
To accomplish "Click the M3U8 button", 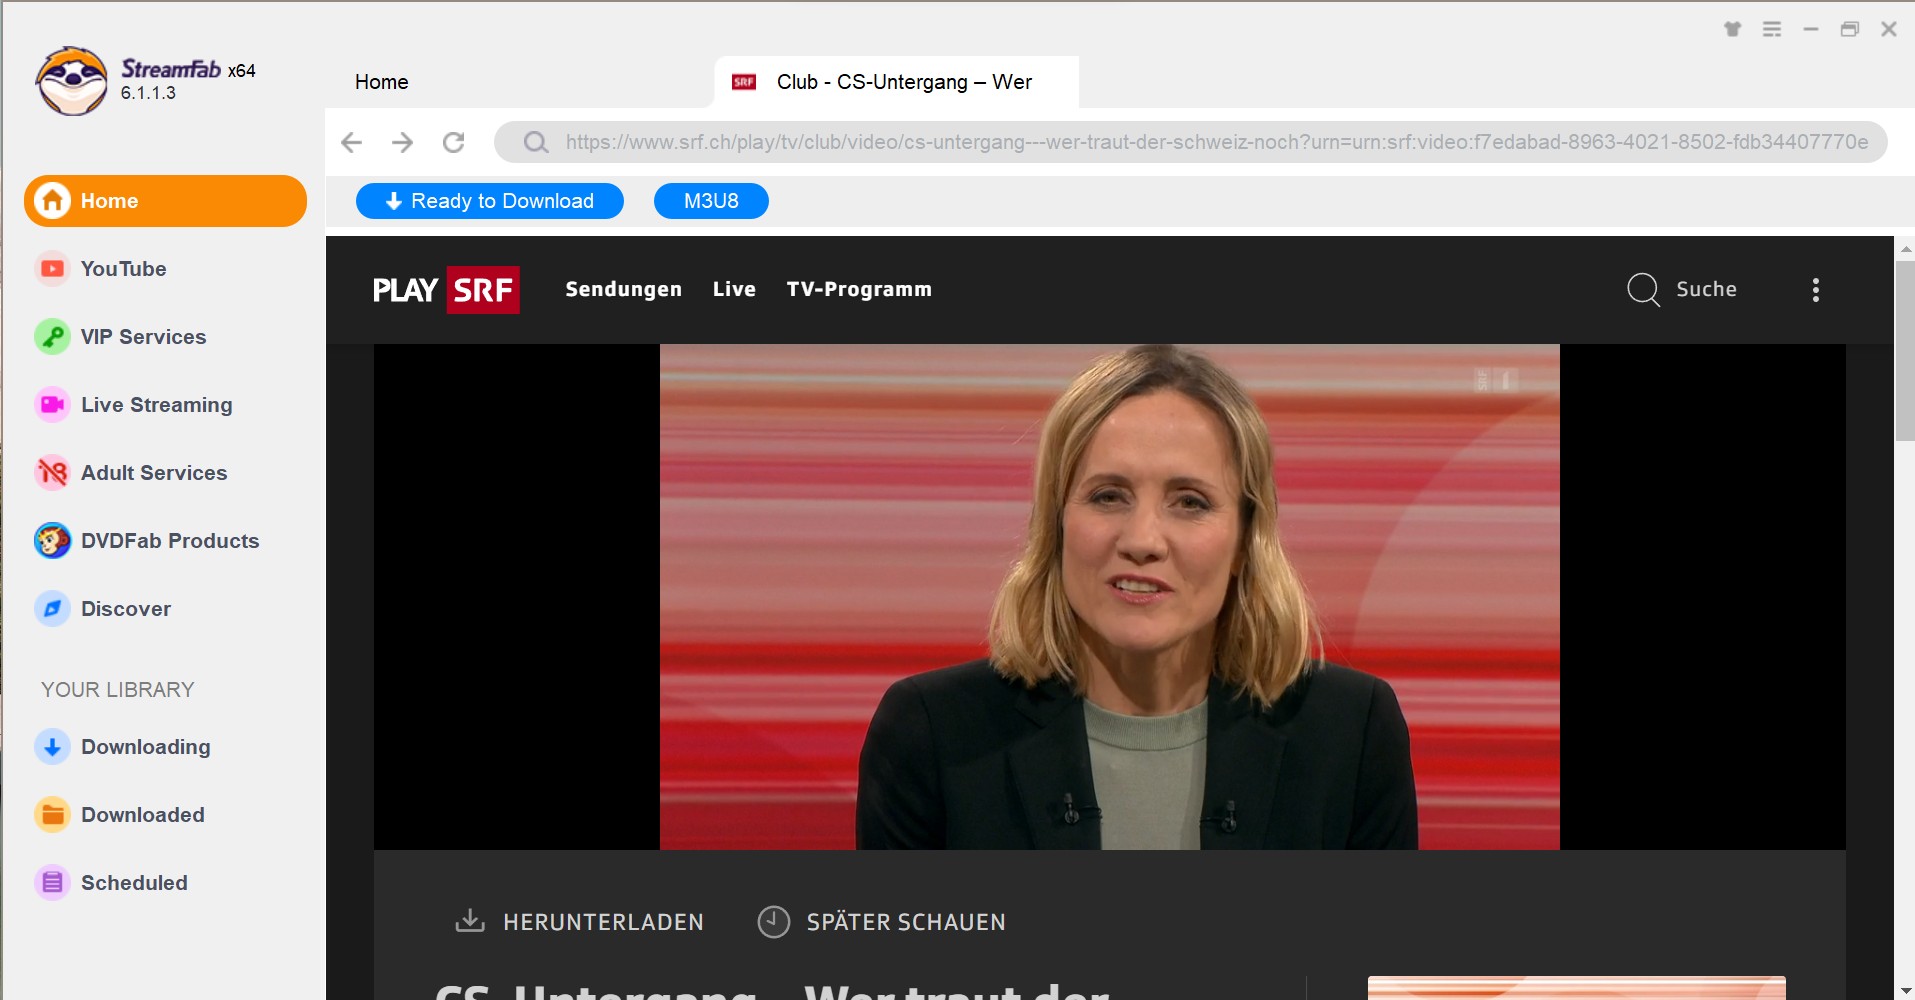I will click(711, 201).
